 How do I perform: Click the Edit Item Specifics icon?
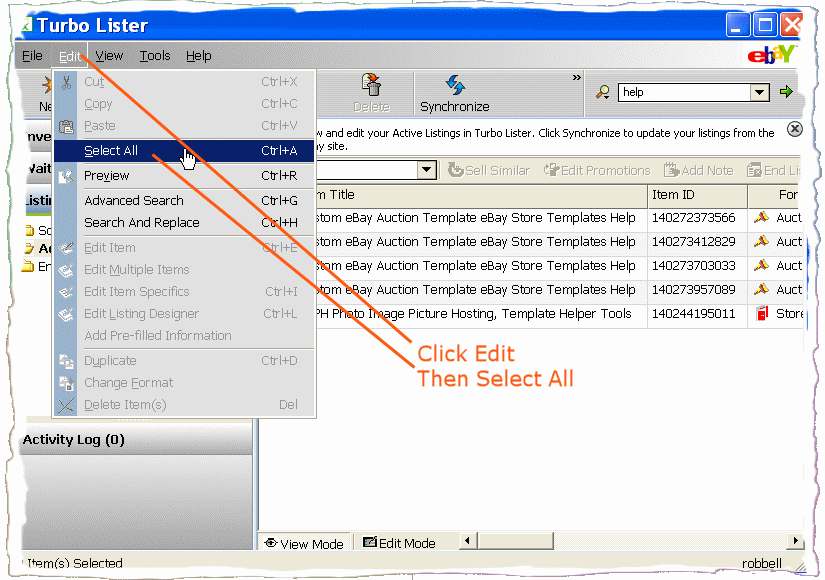66,292
